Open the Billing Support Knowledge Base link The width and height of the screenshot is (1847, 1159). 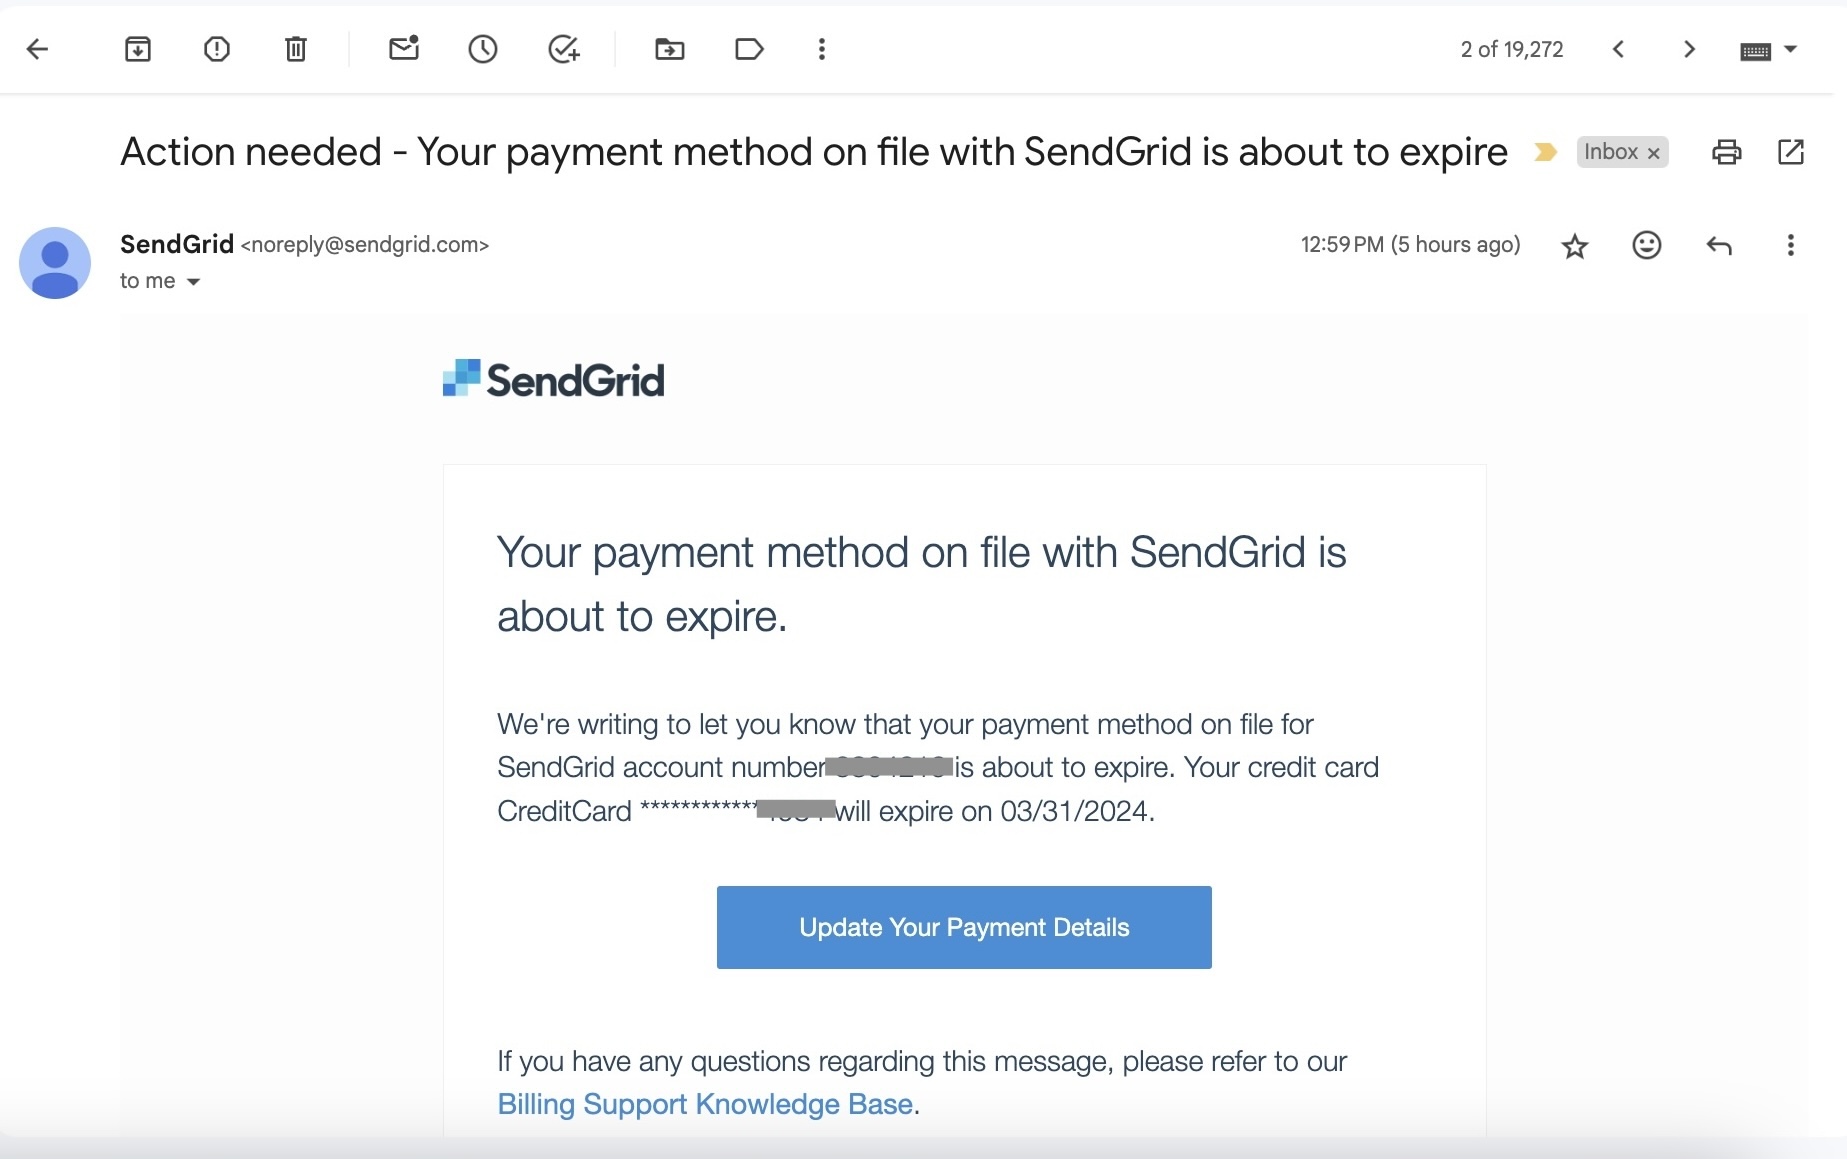tap(705, 1104)
